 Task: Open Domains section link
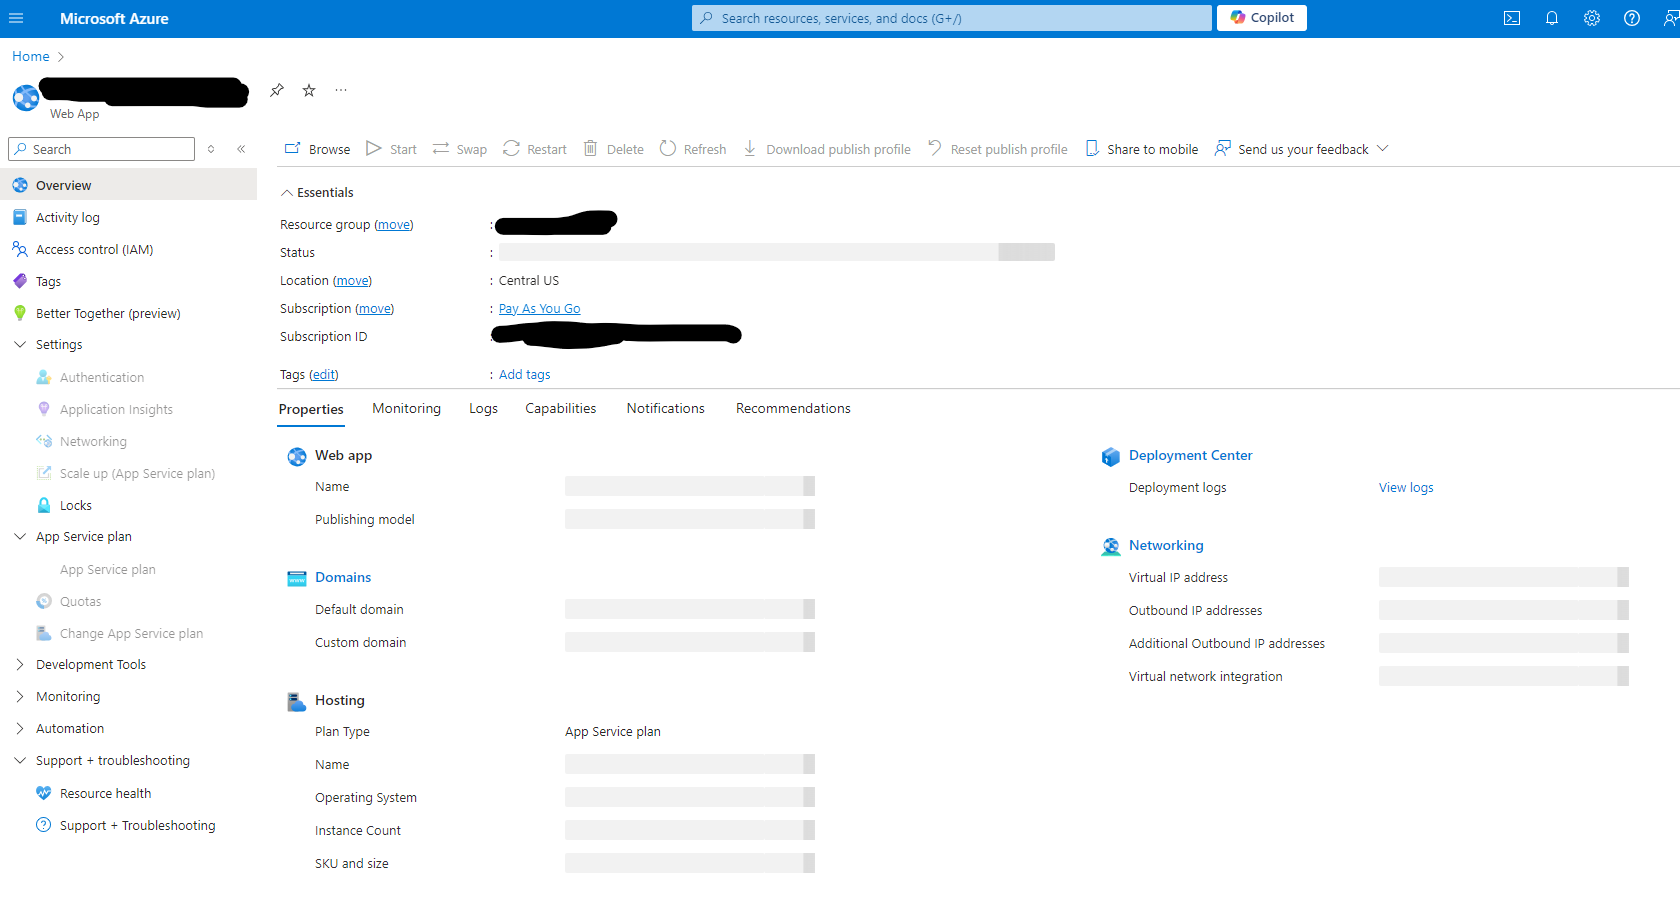click(x=343, y=577)
